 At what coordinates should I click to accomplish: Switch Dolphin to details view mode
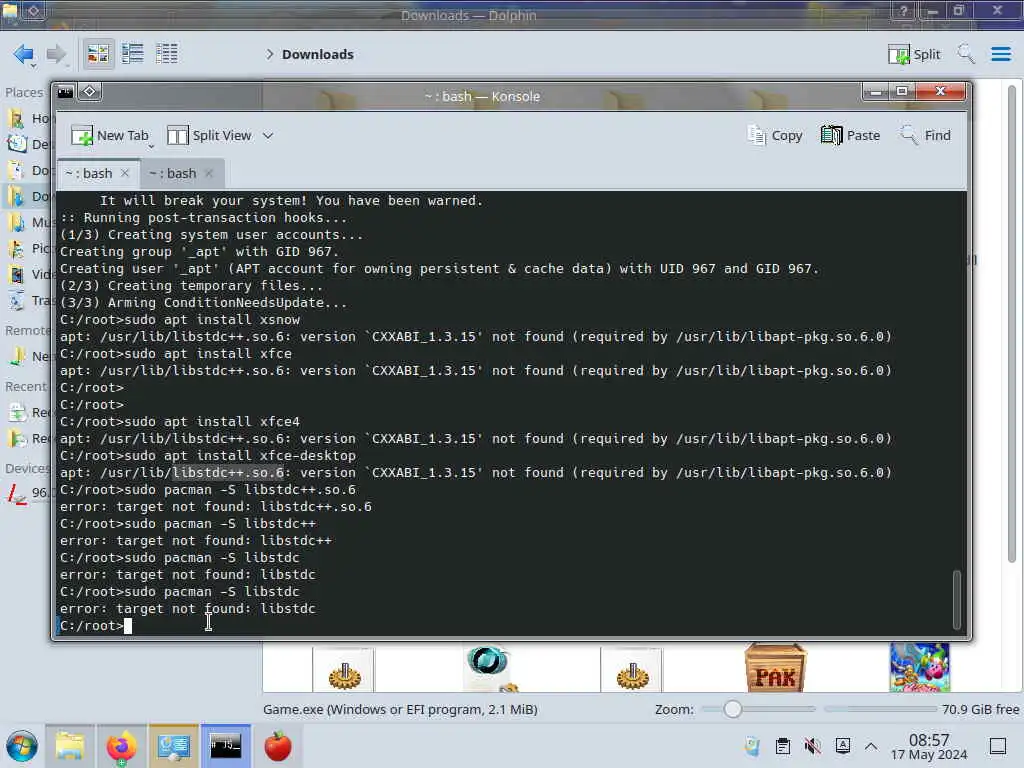pyautogui.click(x=167, y=54)
